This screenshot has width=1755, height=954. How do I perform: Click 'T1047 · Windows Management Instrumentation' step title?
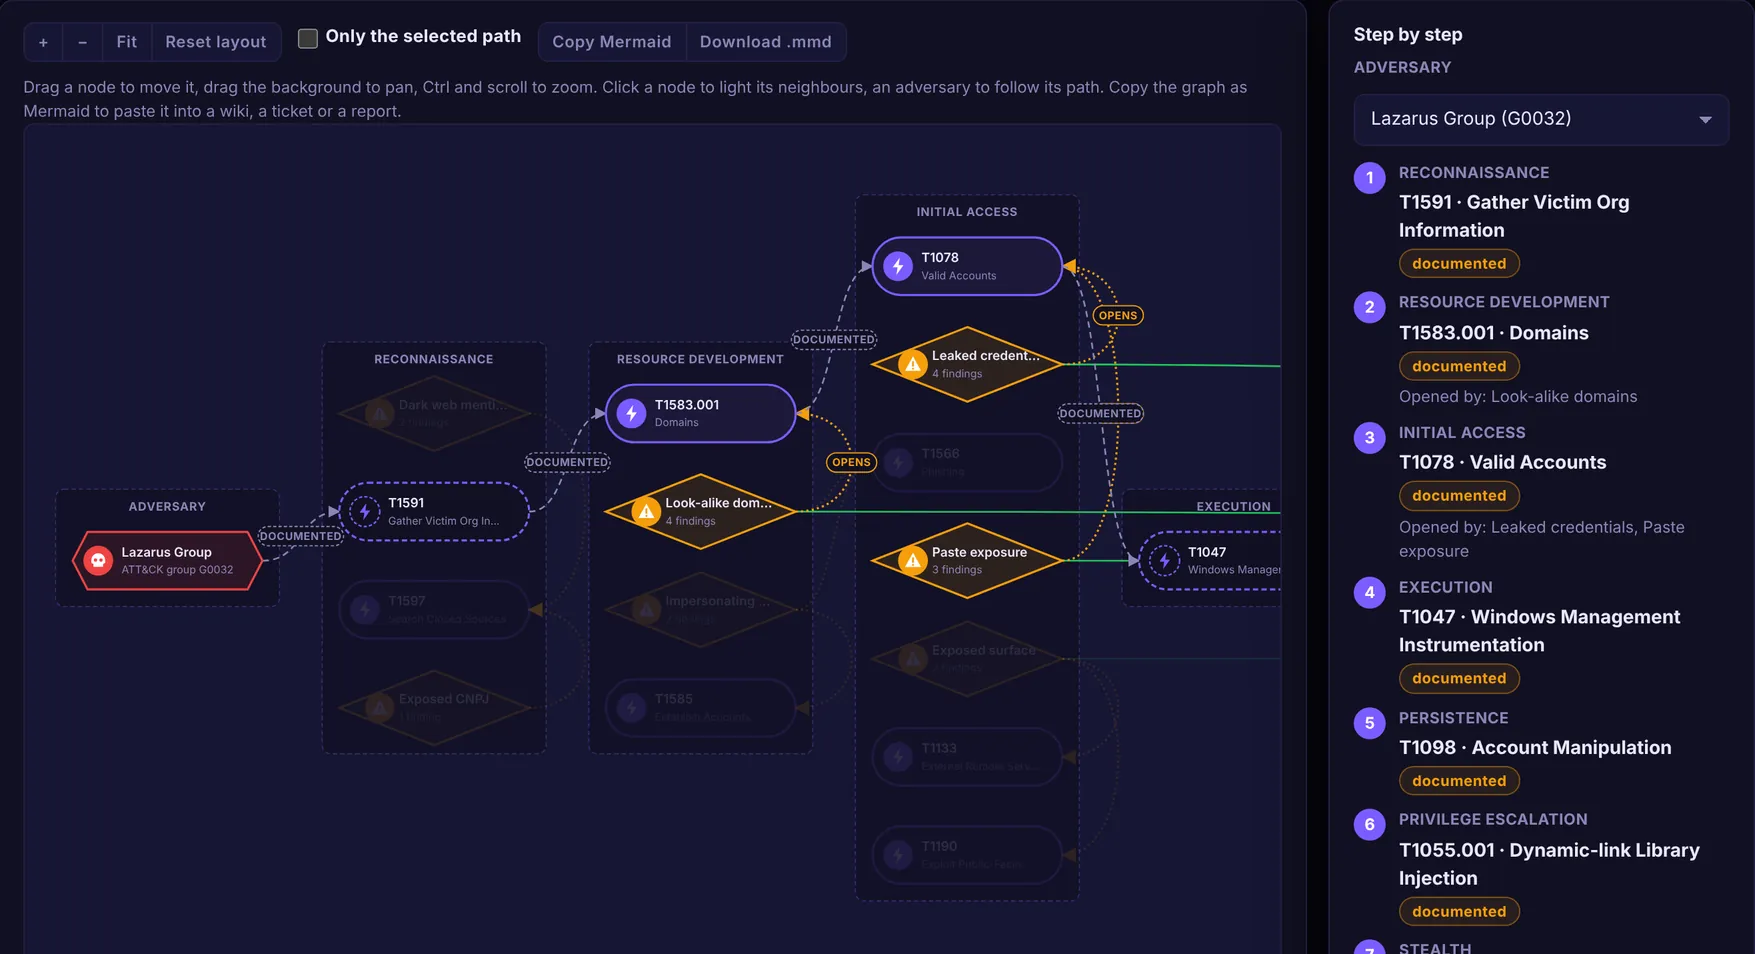[1540, 631]
